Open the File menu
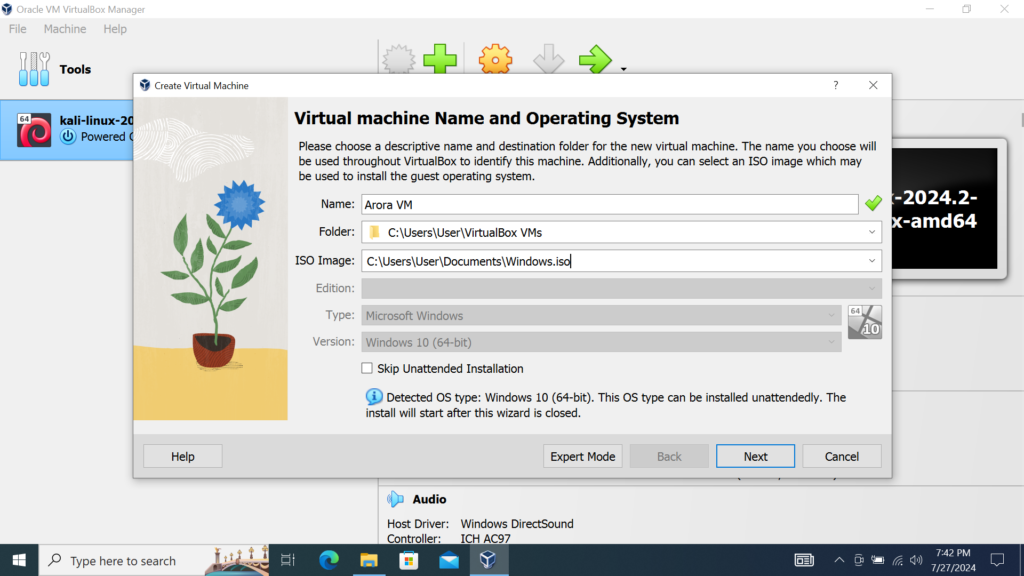The height and width of the screenshot is (576, 1024). pyautogui.click(x=18, y=29)
